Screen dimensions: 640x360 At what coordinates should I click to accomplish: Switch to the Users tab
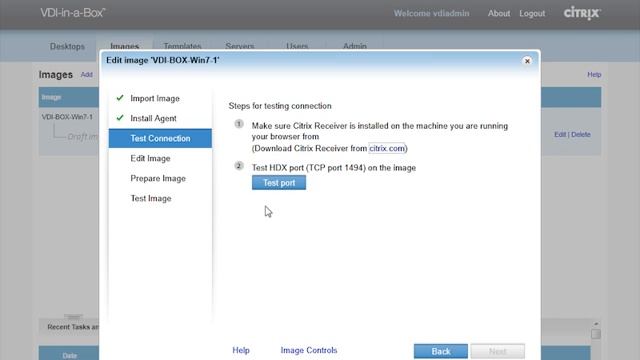tap(297, 46)
